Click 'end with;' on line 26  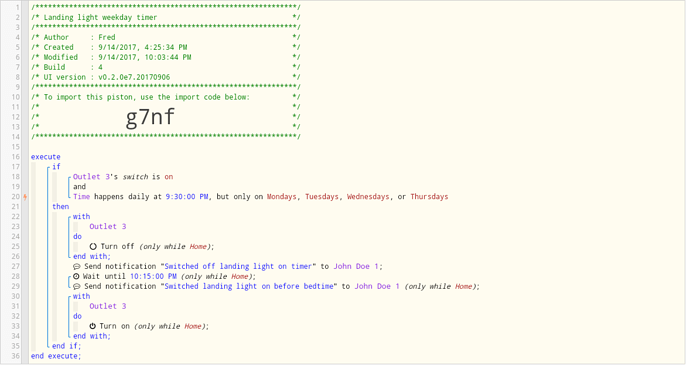point(92,256)
